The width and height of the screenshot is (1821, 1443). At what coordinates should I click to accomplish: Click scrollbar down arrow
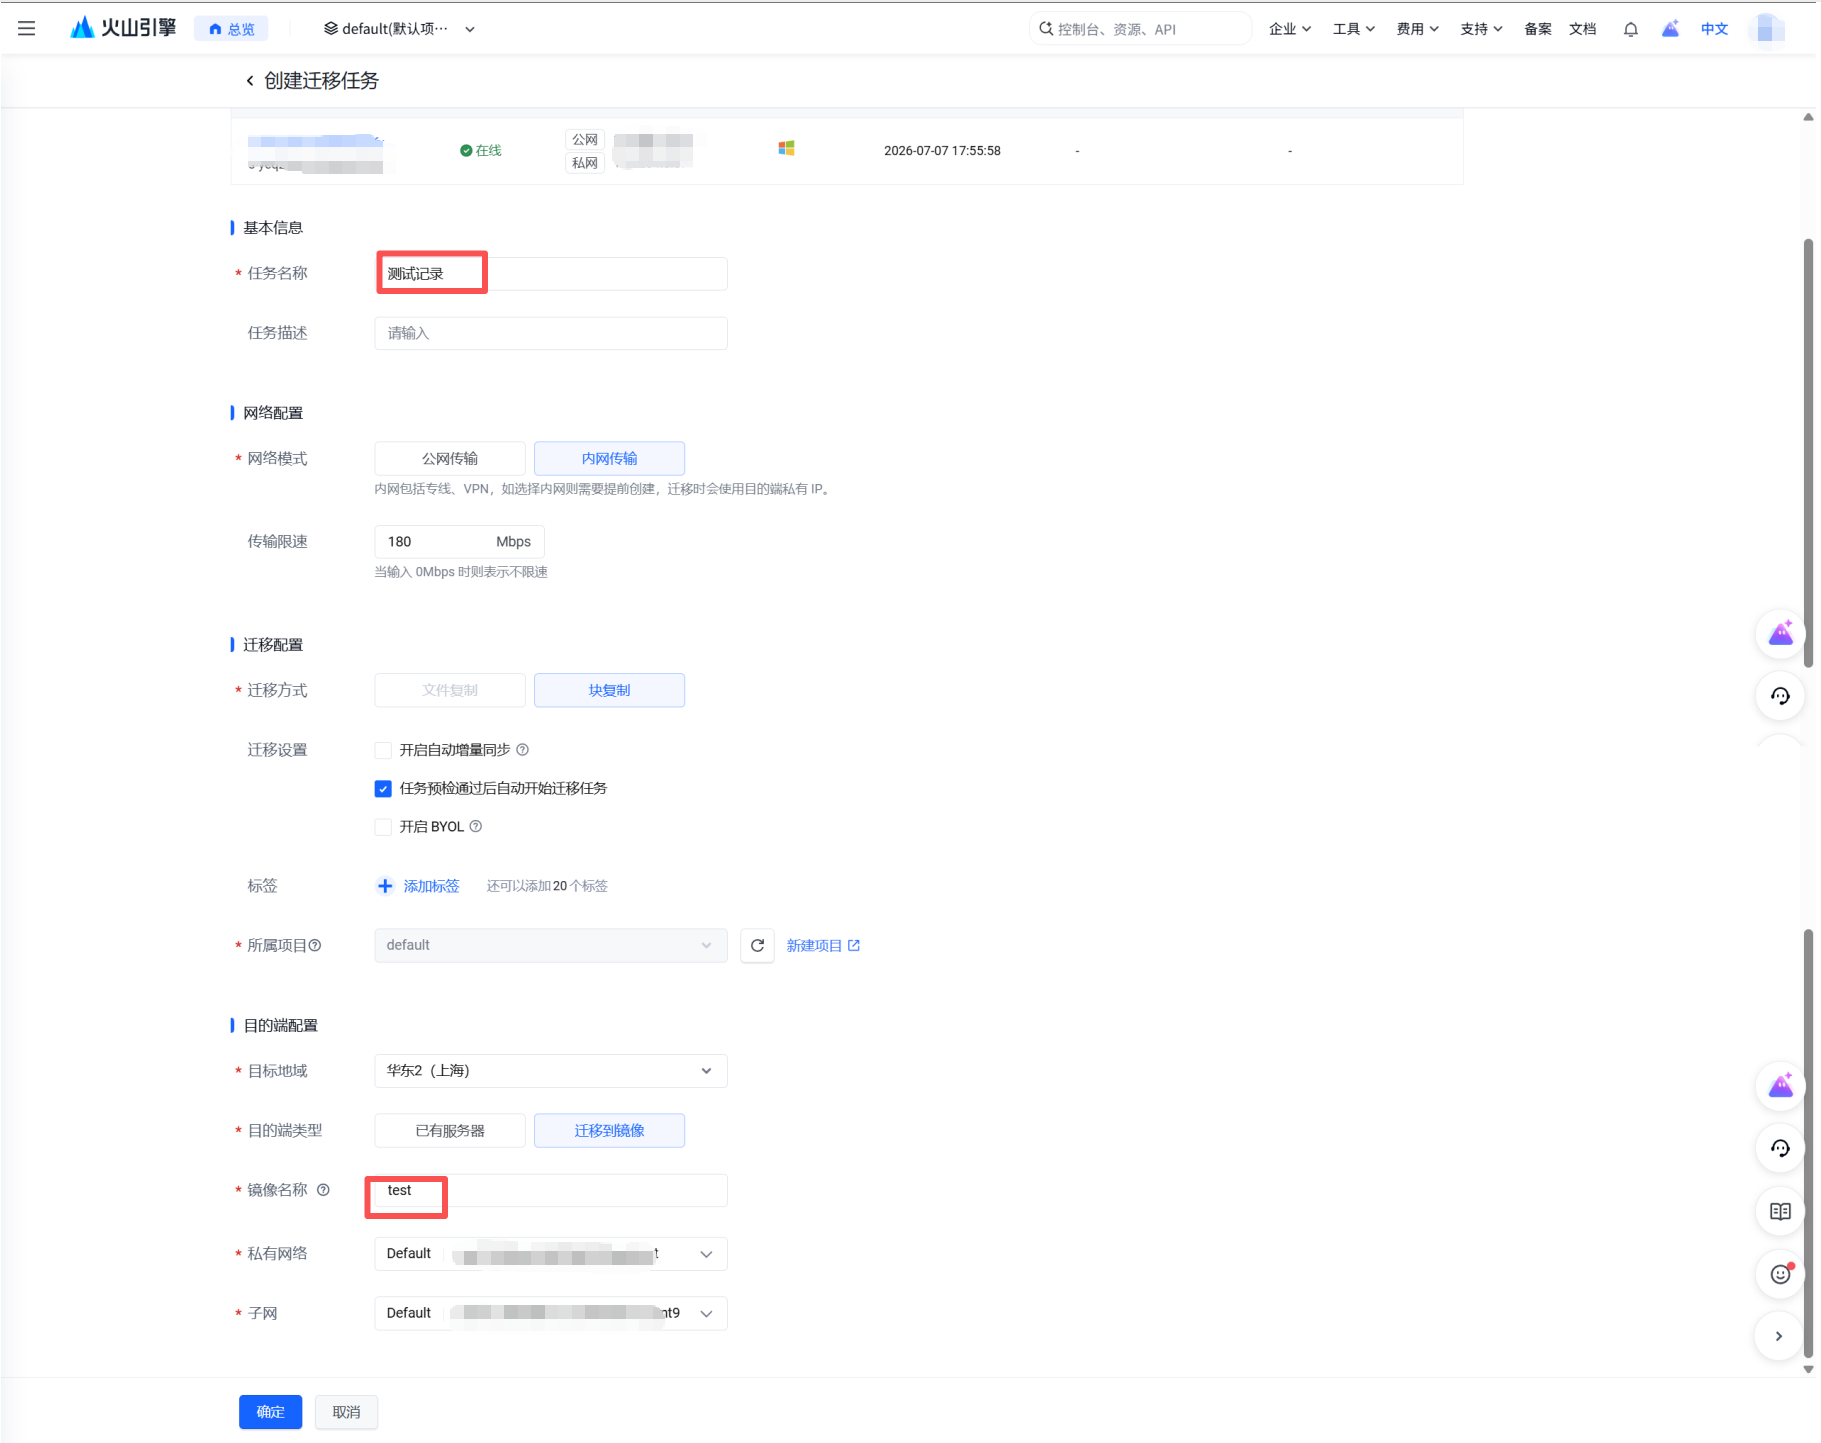coord(1809,1370)
